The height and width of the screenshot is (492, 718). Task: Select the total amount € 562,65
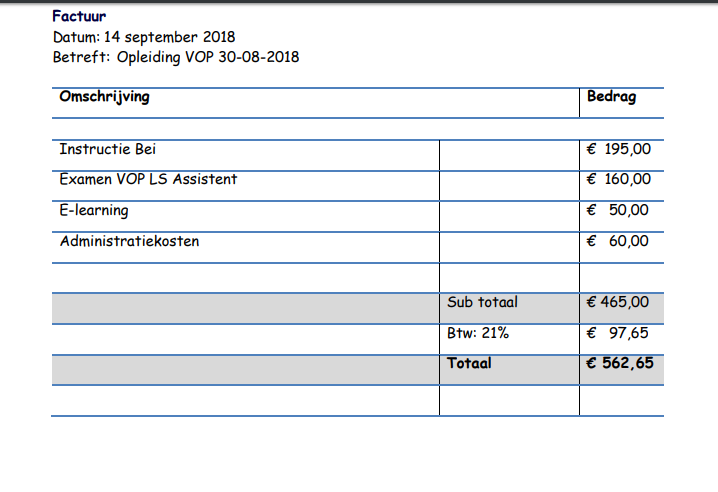pos(620,364)
